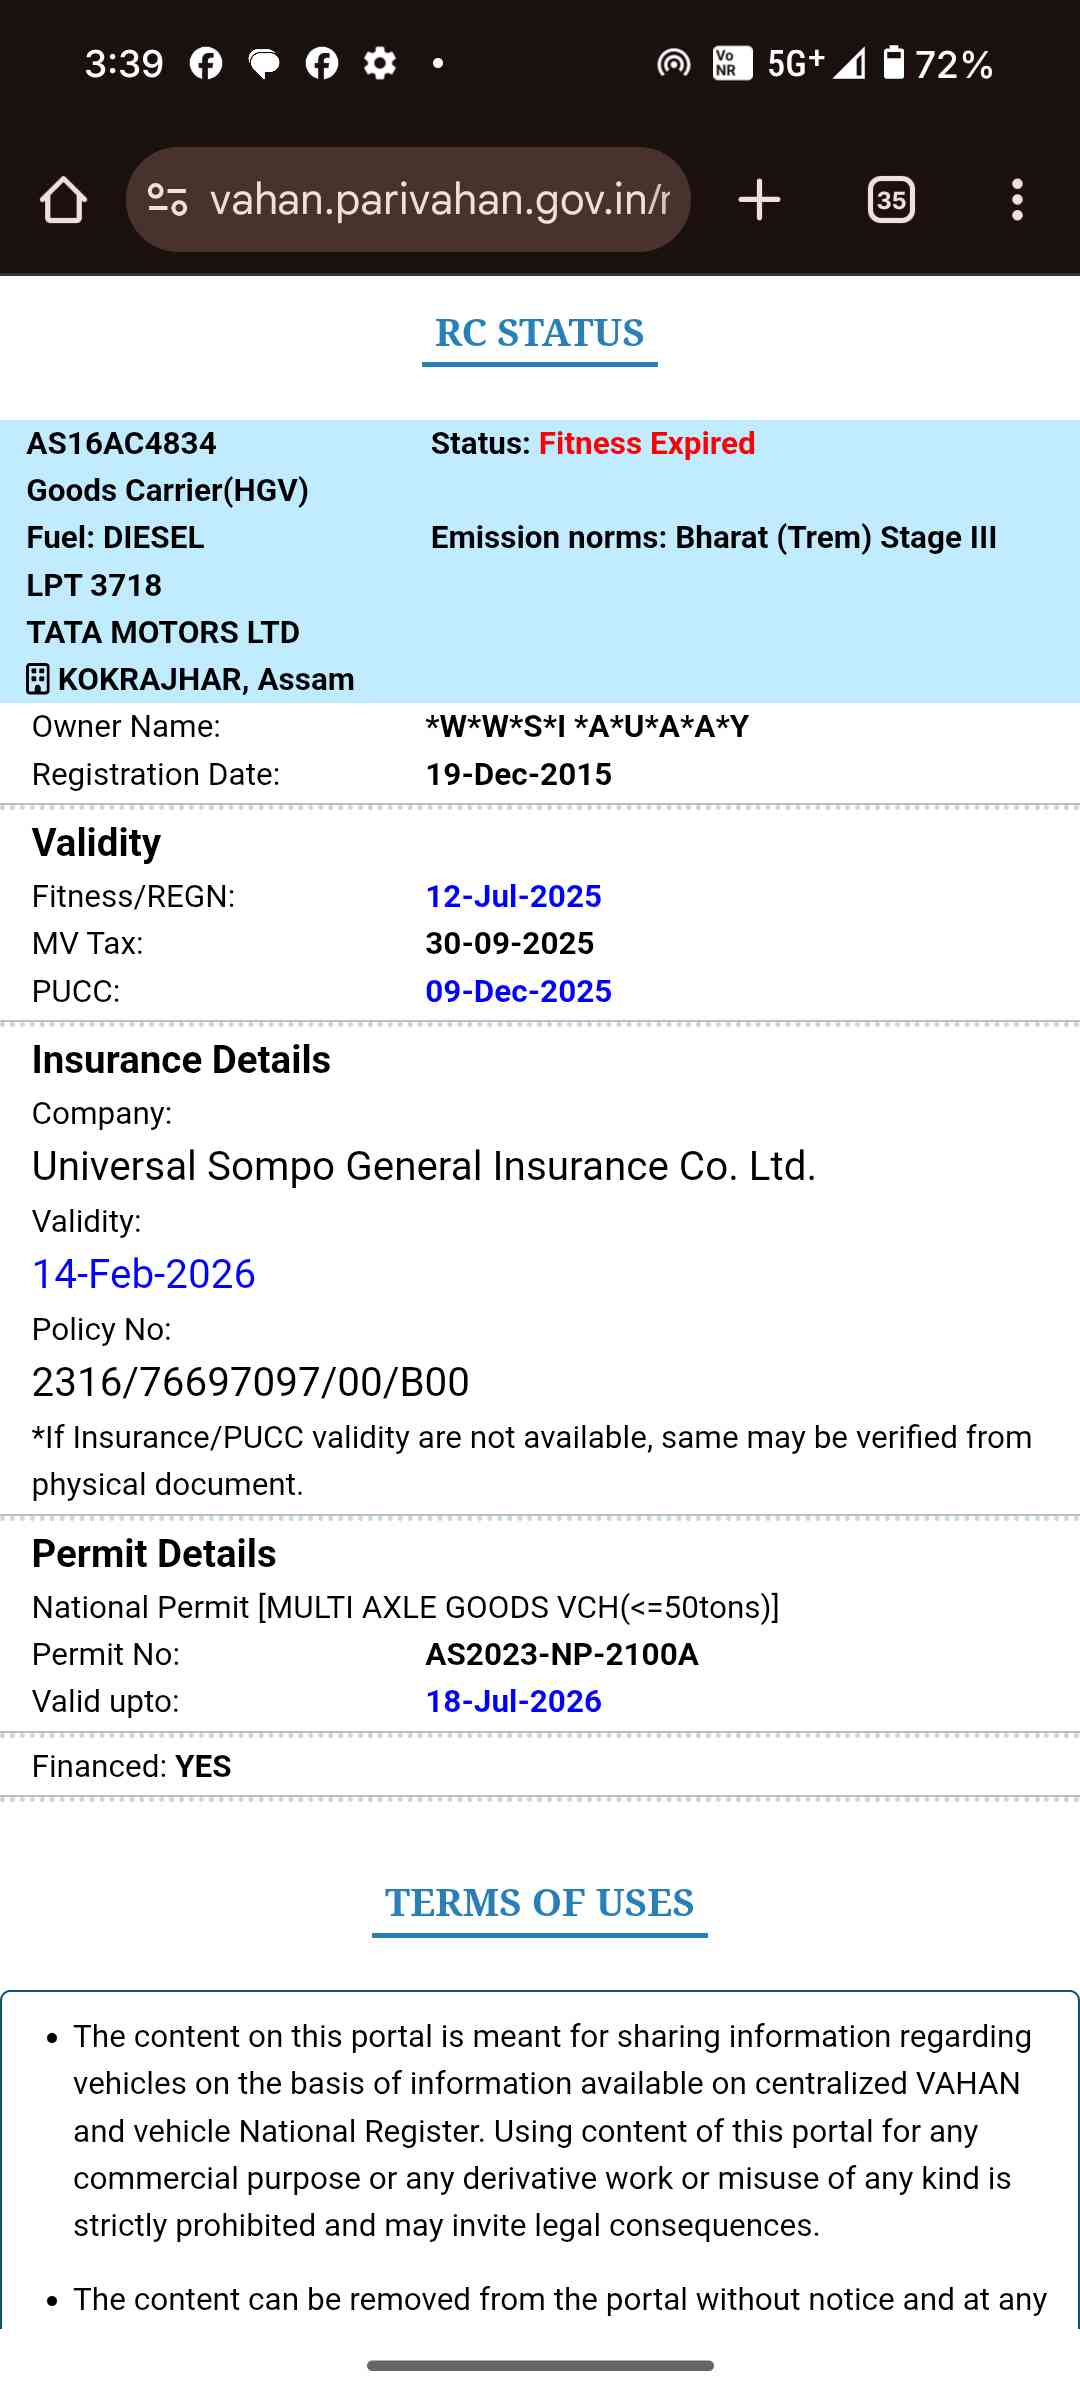Tap Fitness validity date 12-Jul-2025

(x=513, y=896)
